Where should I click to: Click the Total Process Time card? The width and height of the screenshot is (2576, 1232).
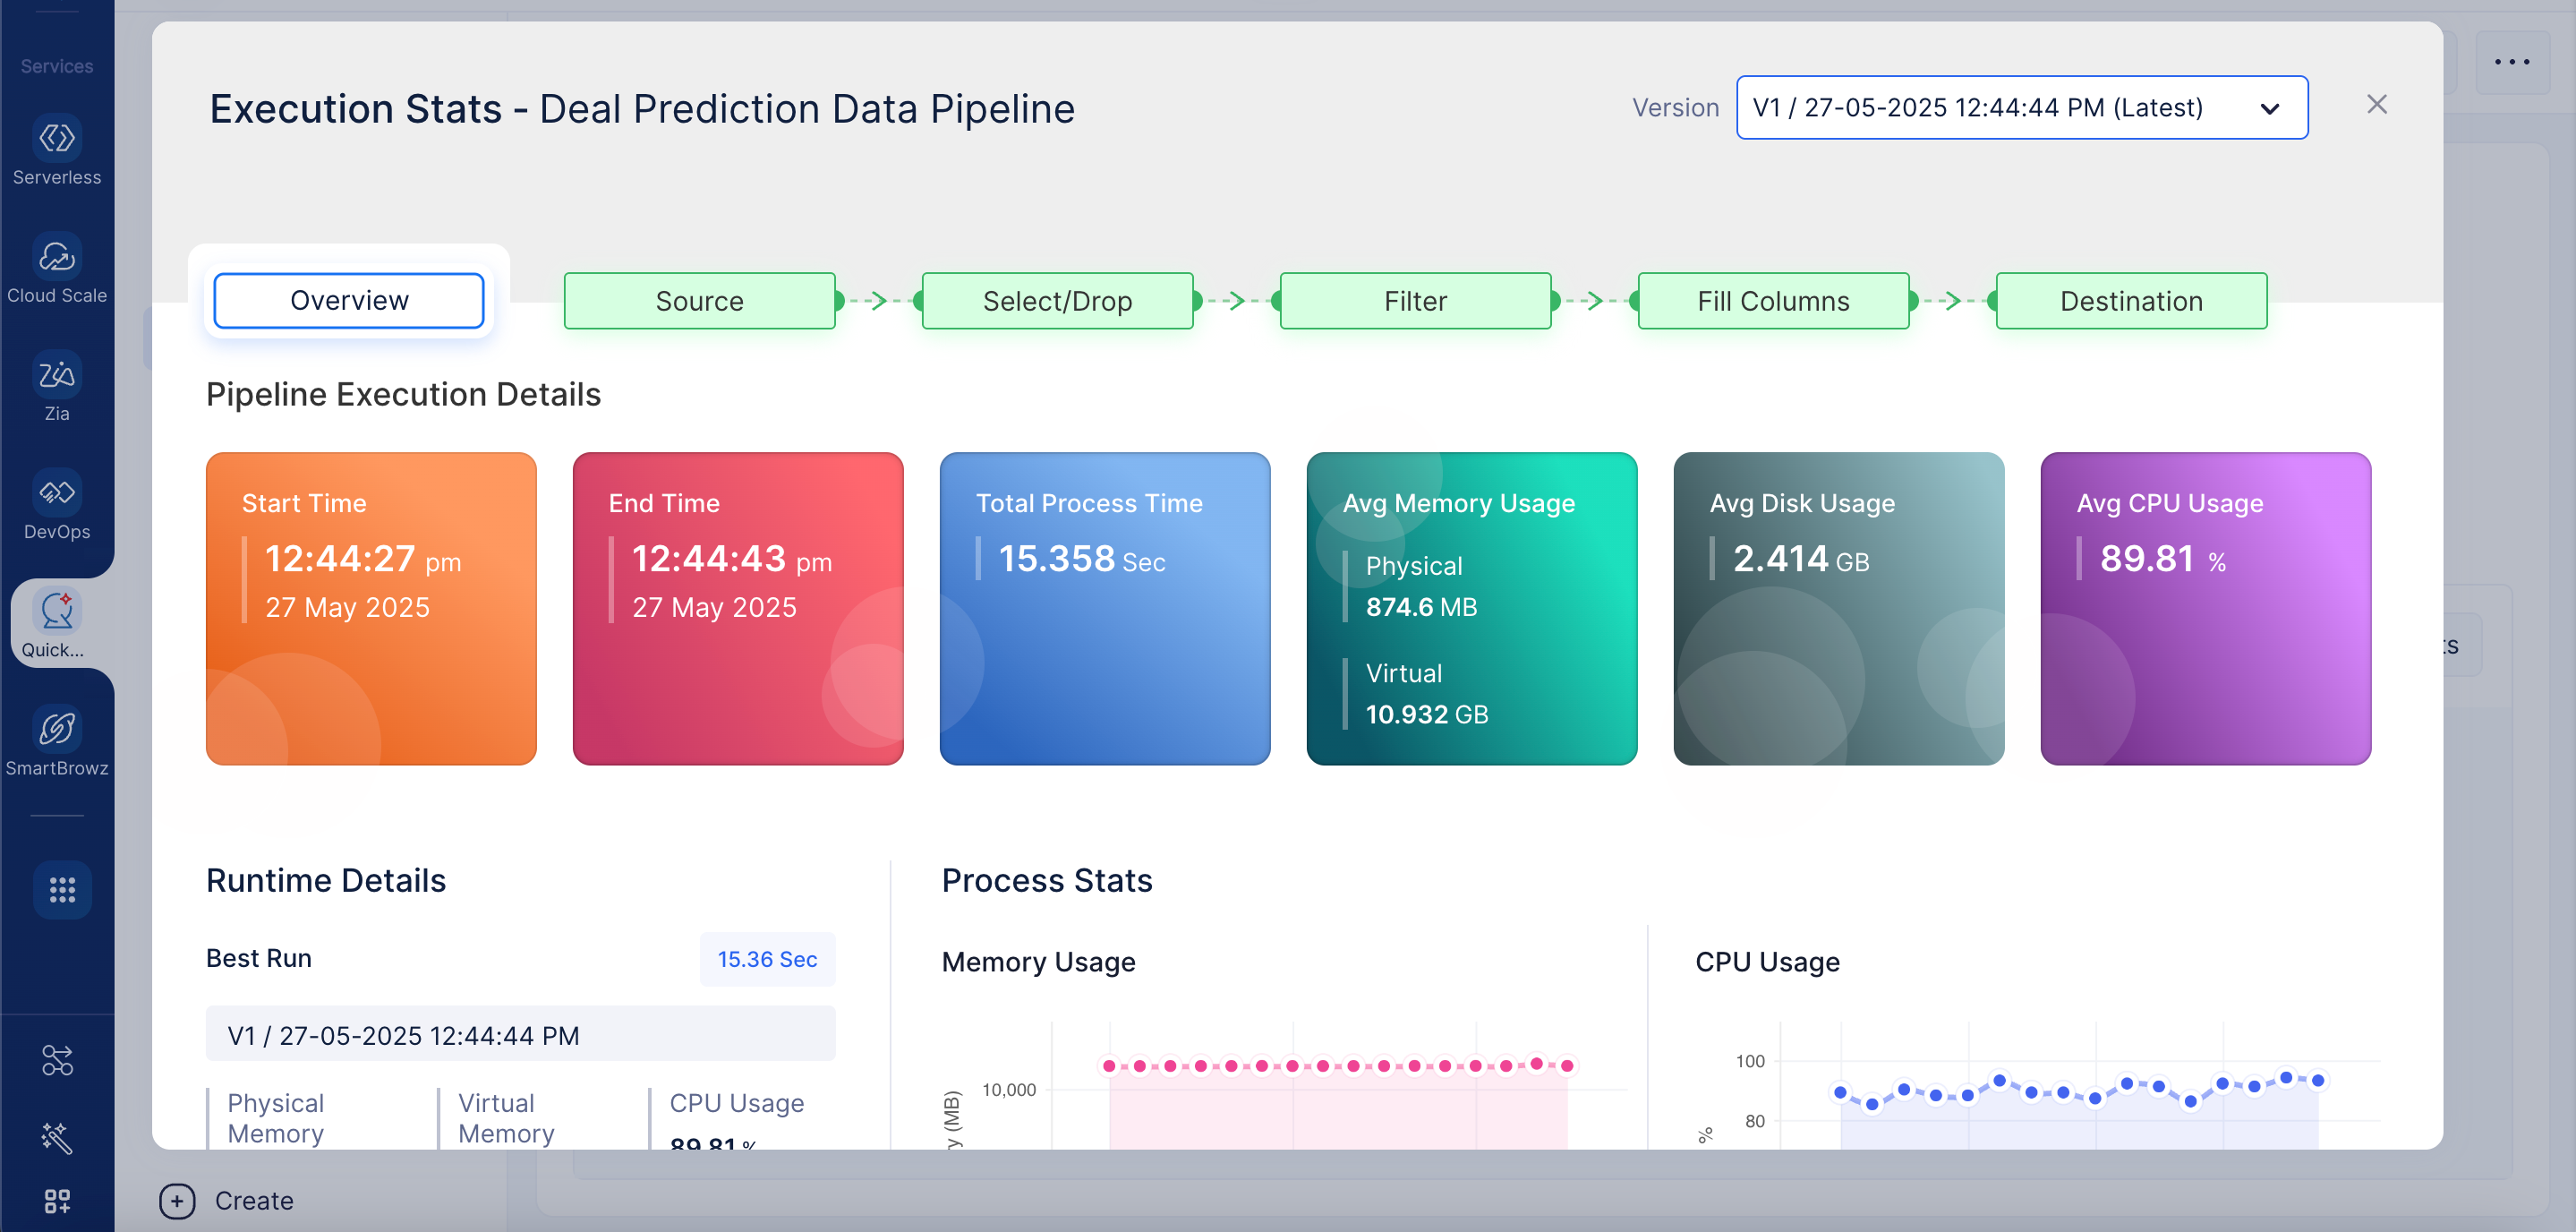[x=1105, y=608]
